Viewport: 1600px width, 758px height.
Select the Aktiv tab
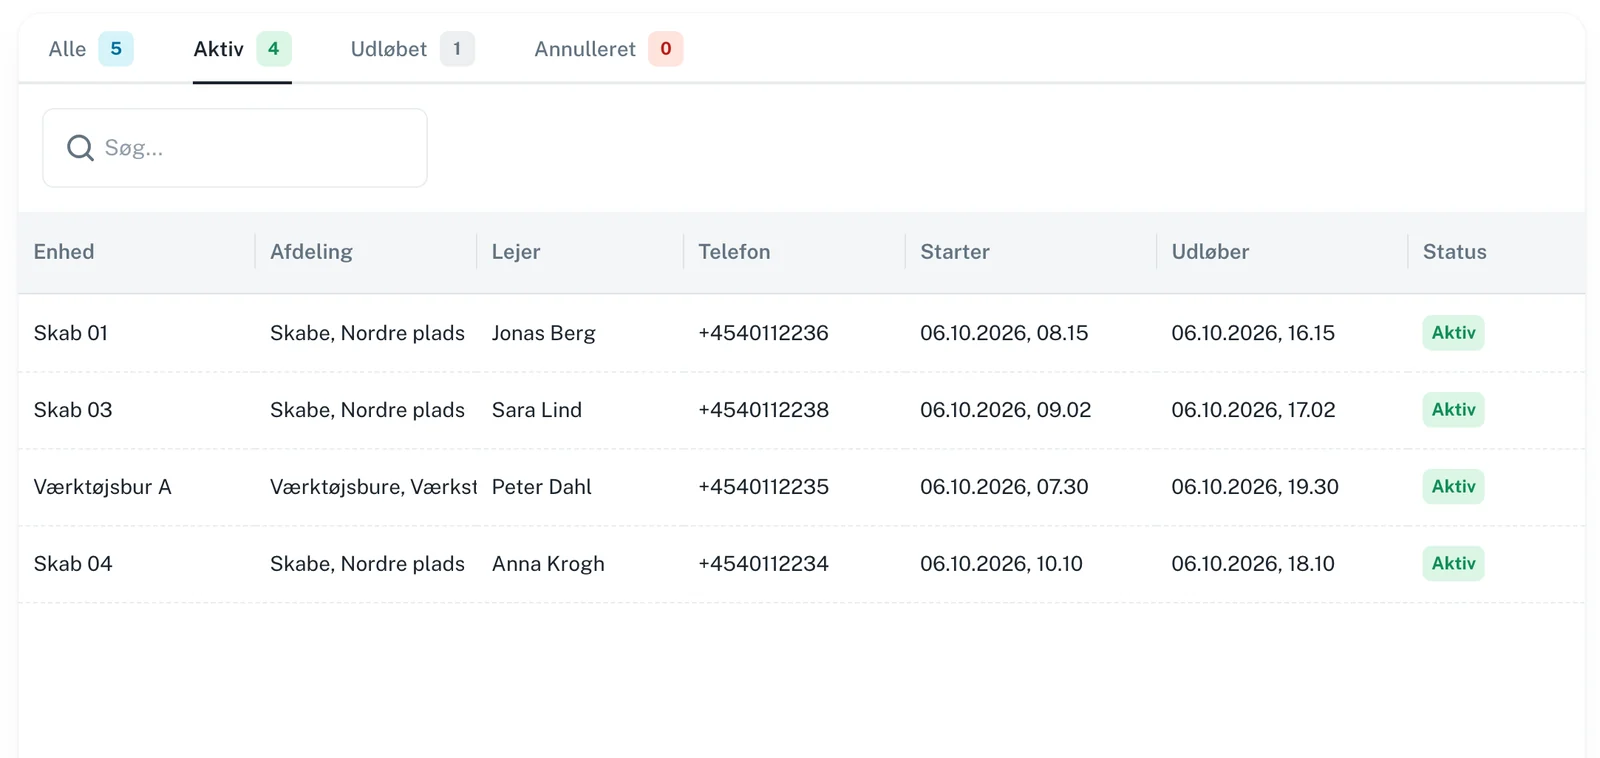[242, 49]
